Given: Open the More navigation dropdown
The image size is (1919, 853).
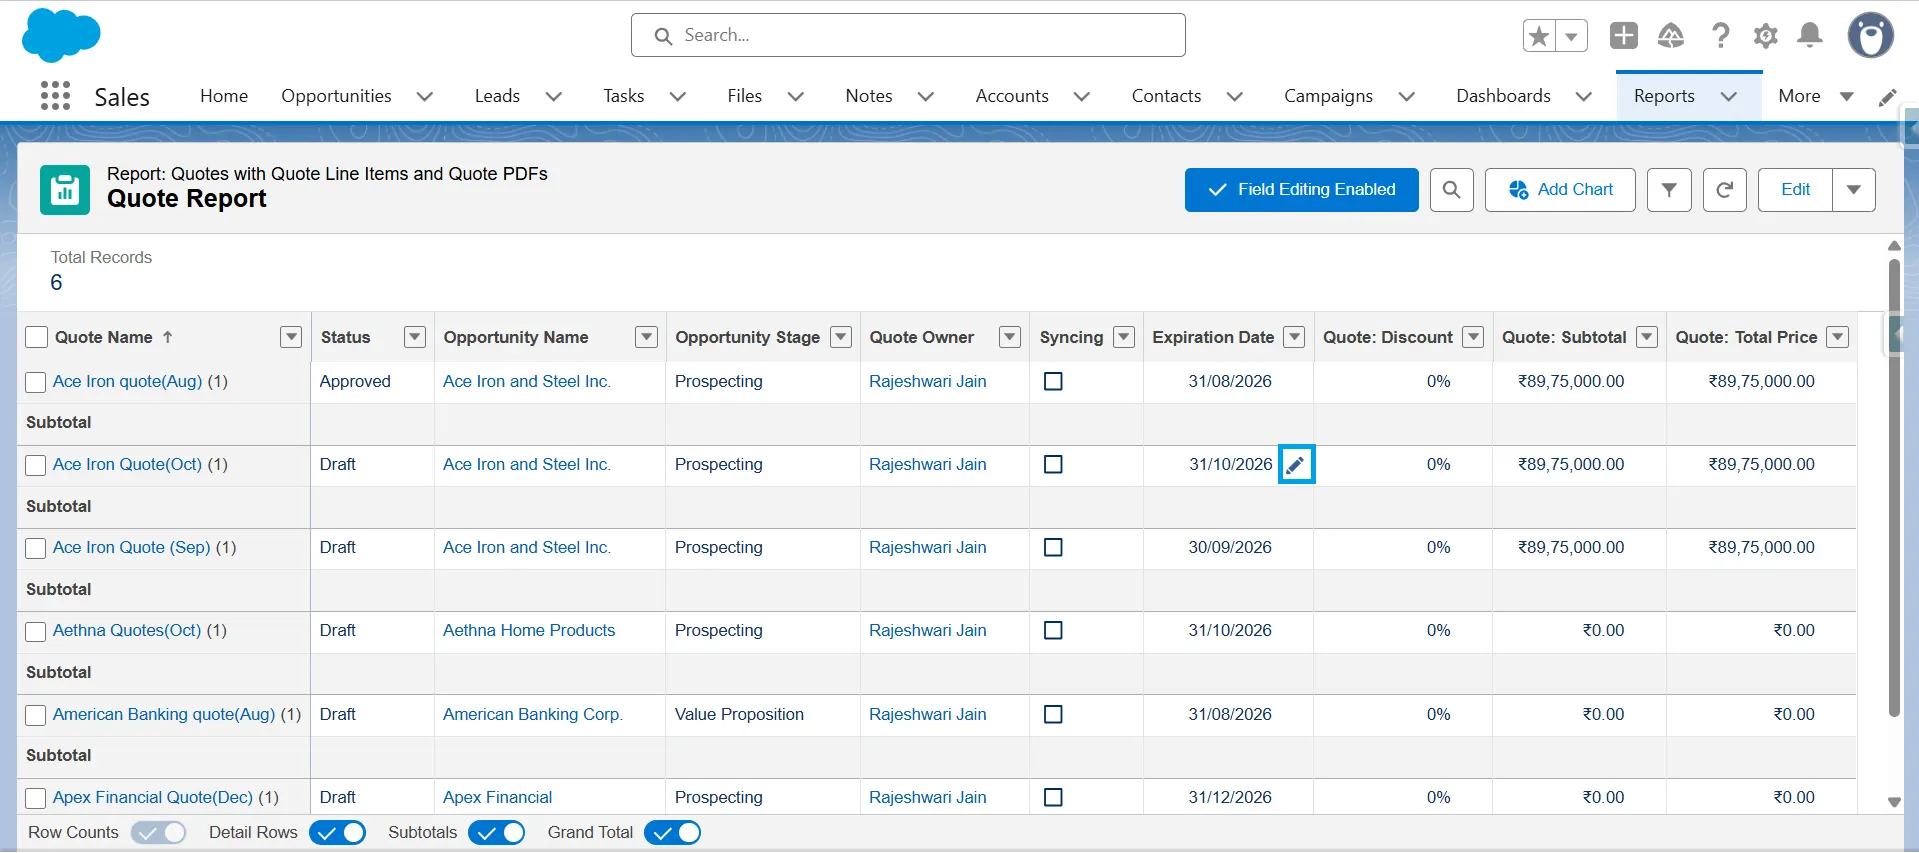Looking at the screenshot, I should coord(1815,96).
